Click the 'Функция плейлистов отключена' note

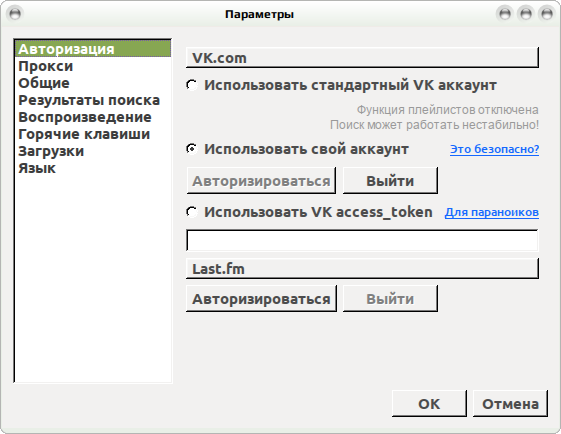click(448, 110)
